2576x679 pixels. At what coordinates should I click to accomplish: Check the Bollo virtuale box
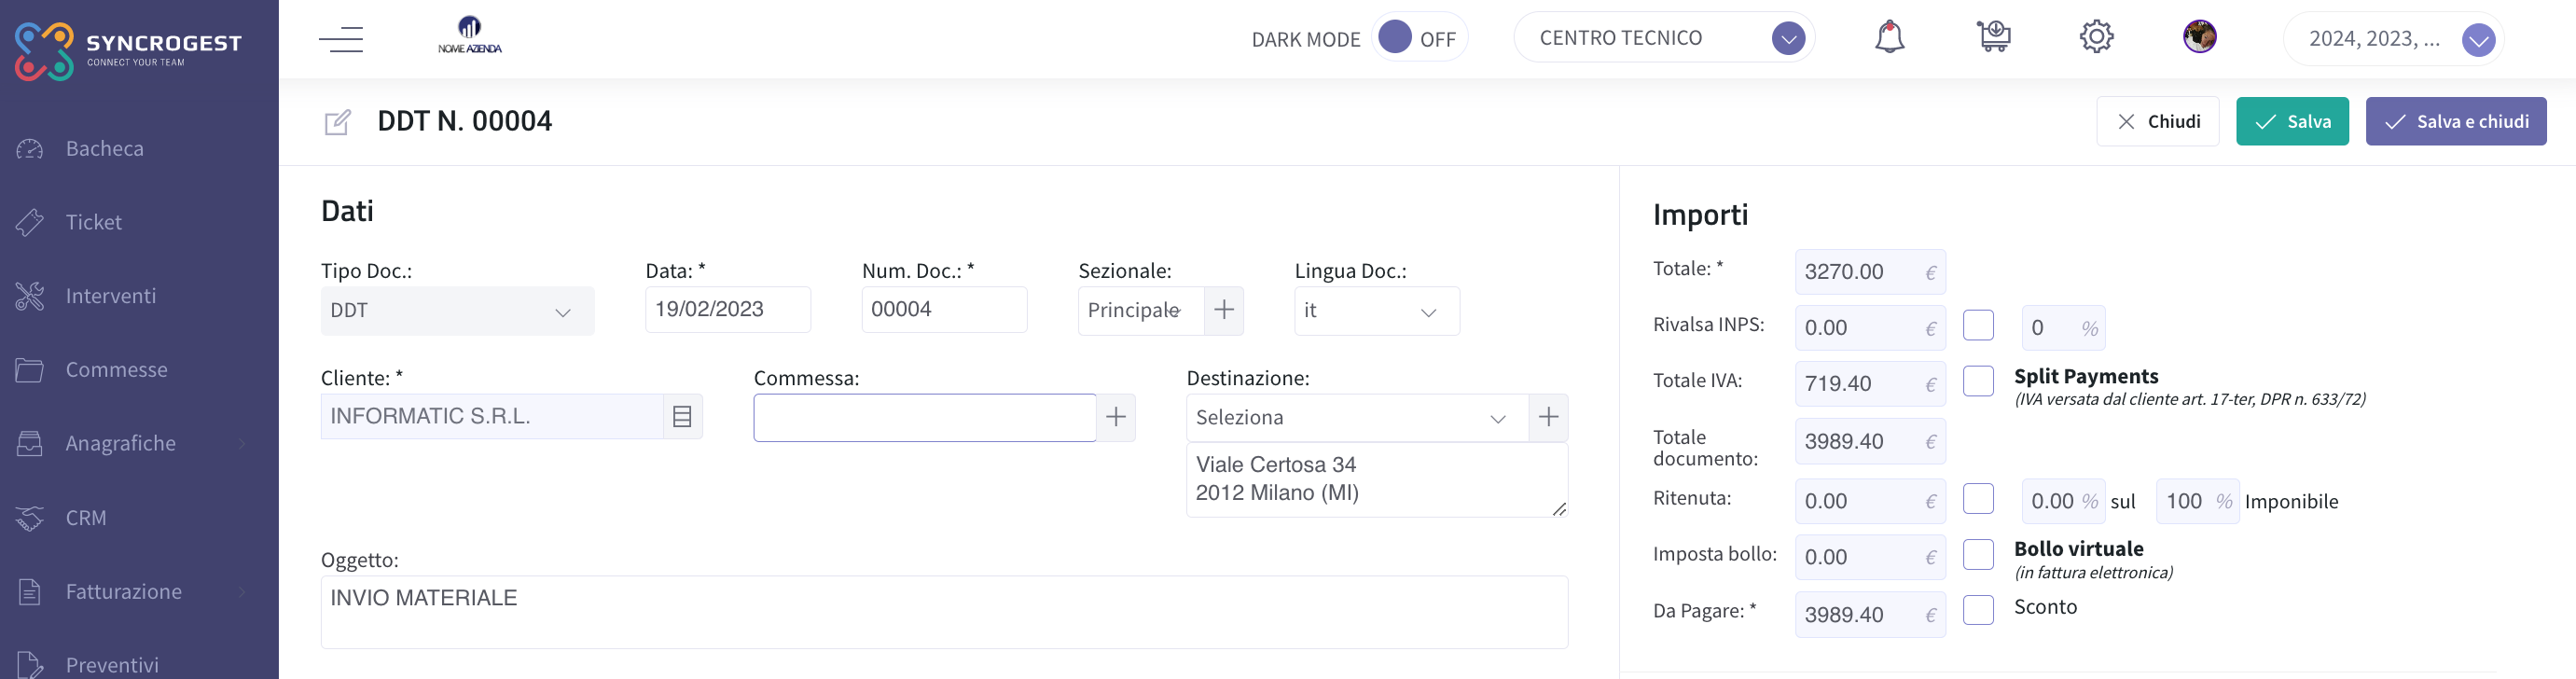[x=1978, y=555]
